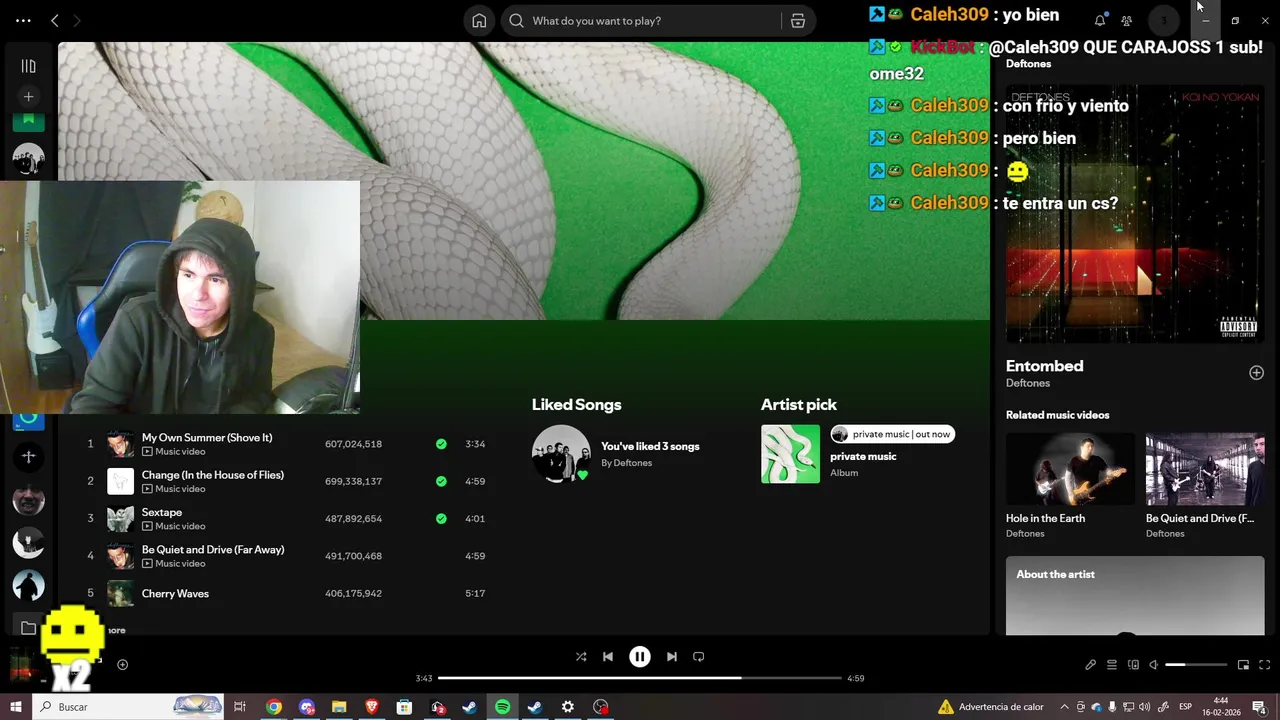Open the Liked Songs artist thumbnail
The width and height of the screenshot is (1280, 720).
pyautogui.click(x=561, y=454)
